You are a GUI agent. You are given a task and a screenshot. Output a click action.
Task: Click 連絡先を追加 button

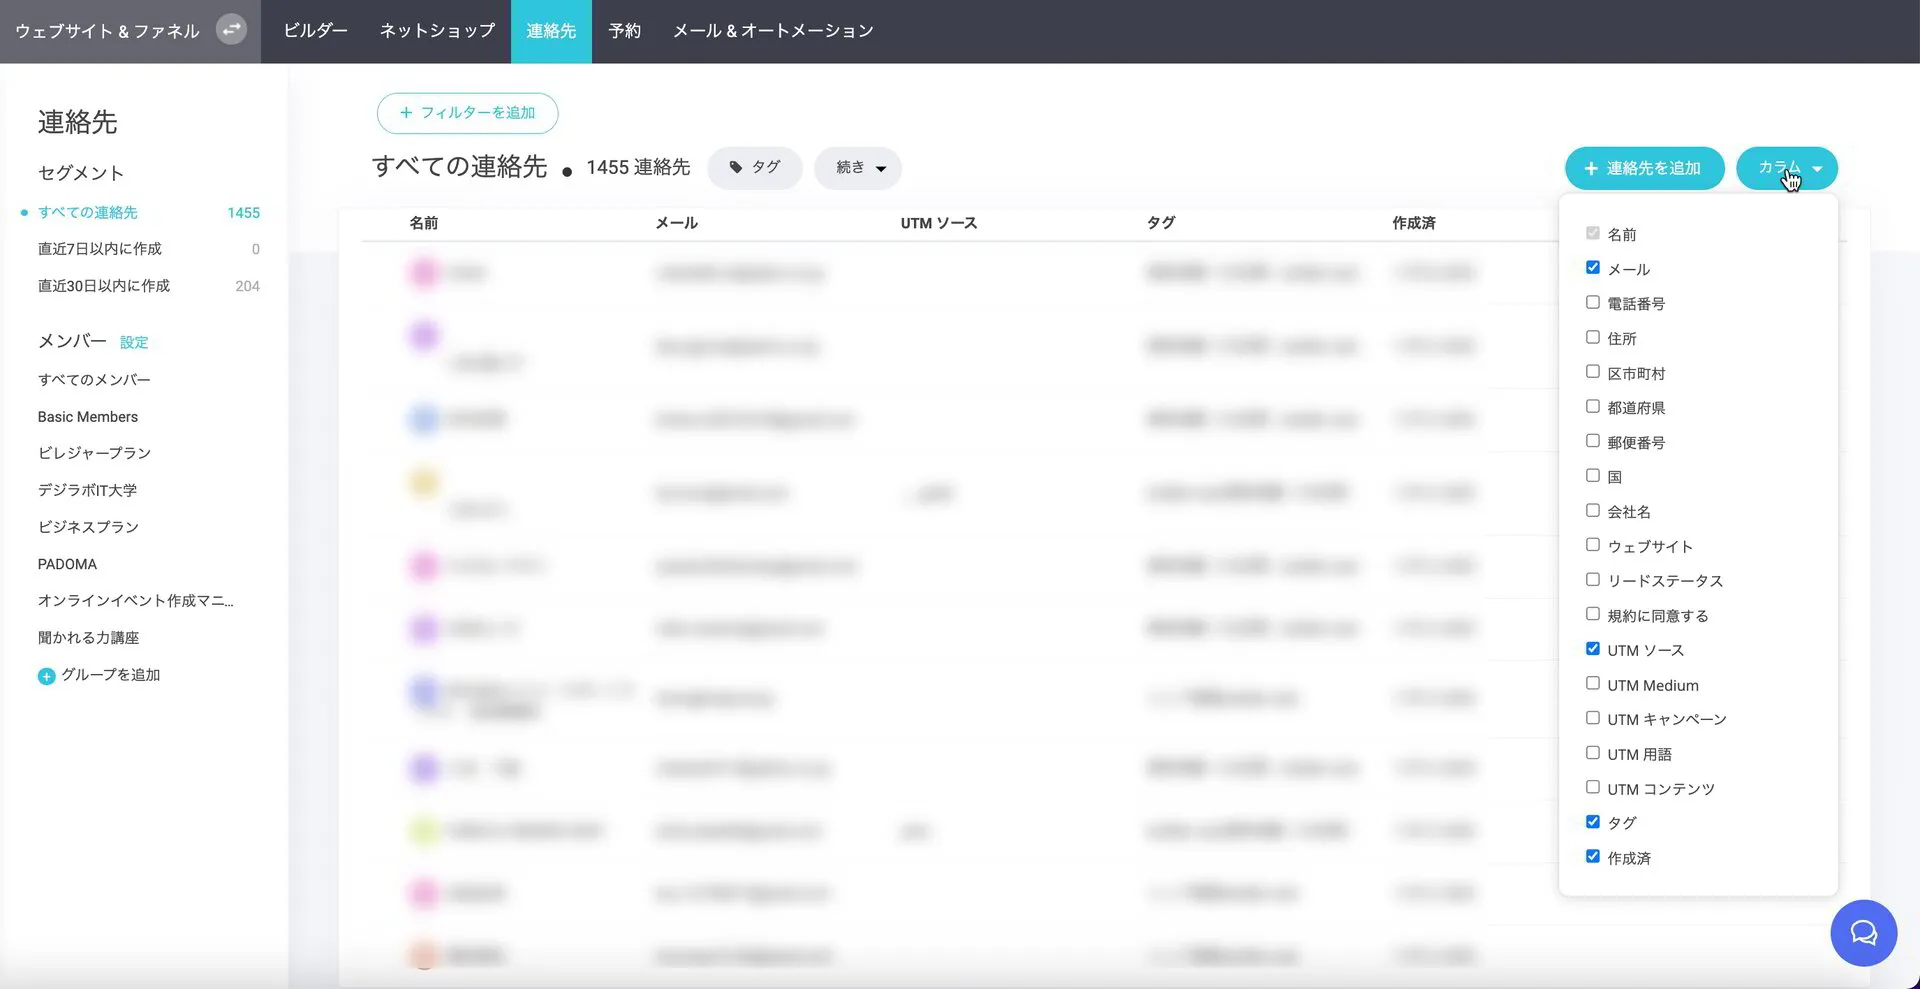click(x=1644, y=168)
